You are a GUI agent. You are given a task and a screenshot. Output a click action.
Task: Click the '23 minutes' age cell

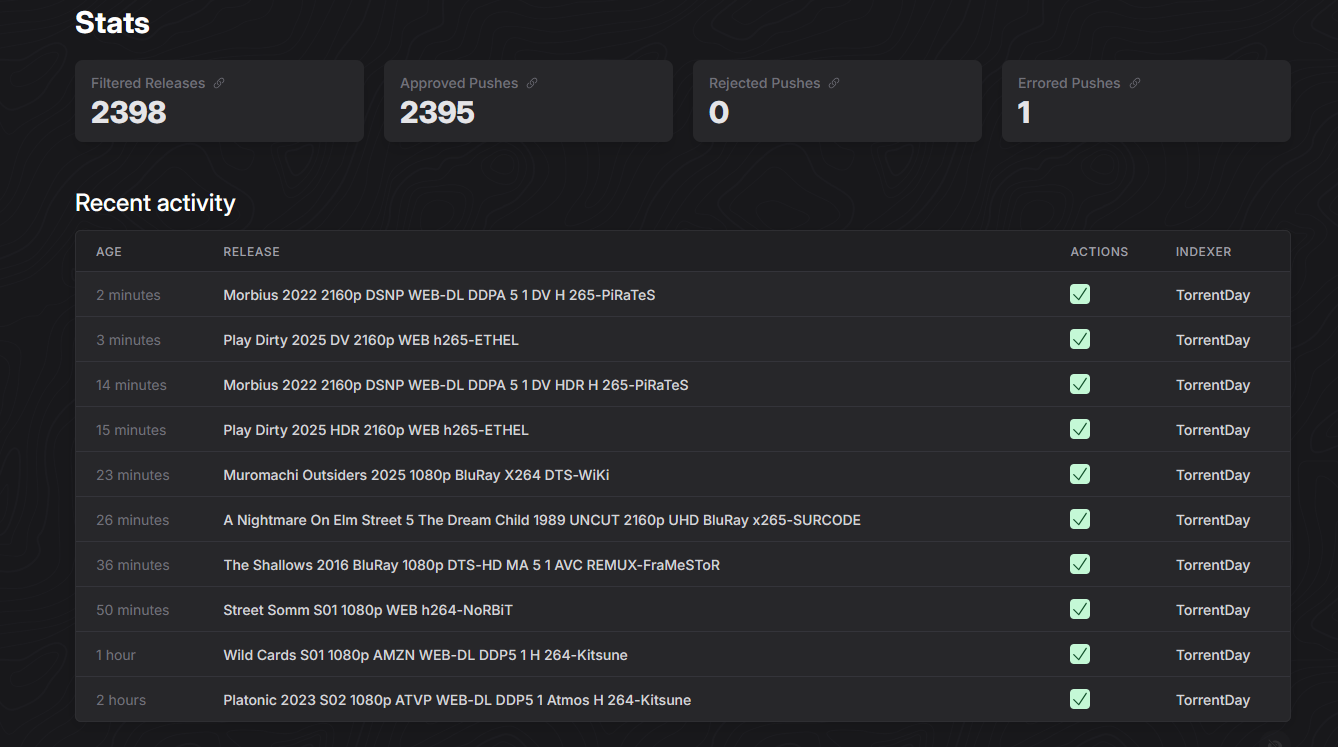tap(133, 475)
